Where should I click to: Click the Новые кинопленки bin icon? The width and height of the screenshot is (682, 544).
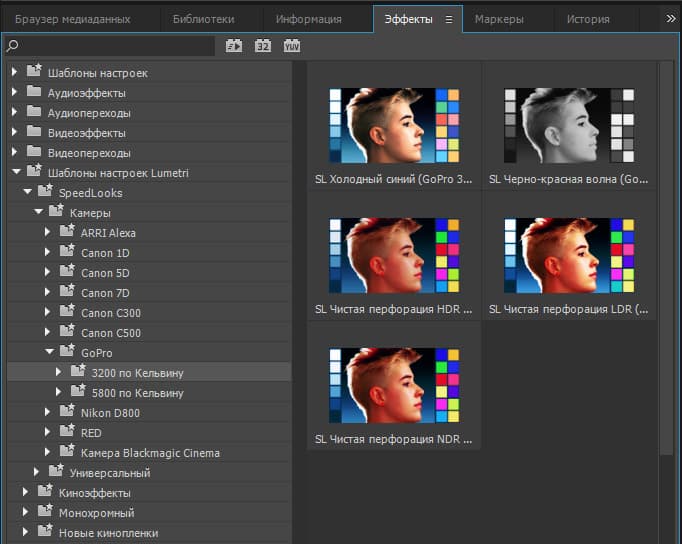pos(45,530)
